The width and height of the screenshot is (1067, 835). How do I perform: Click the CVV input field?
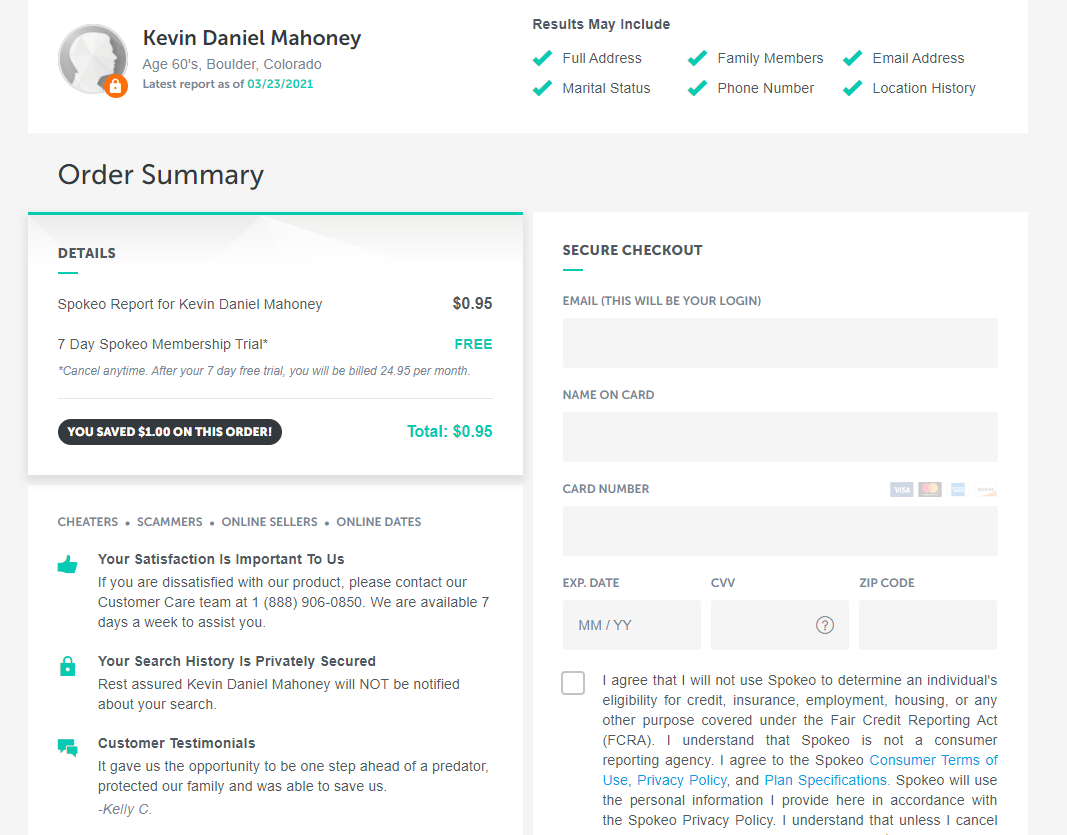point(780,625)
